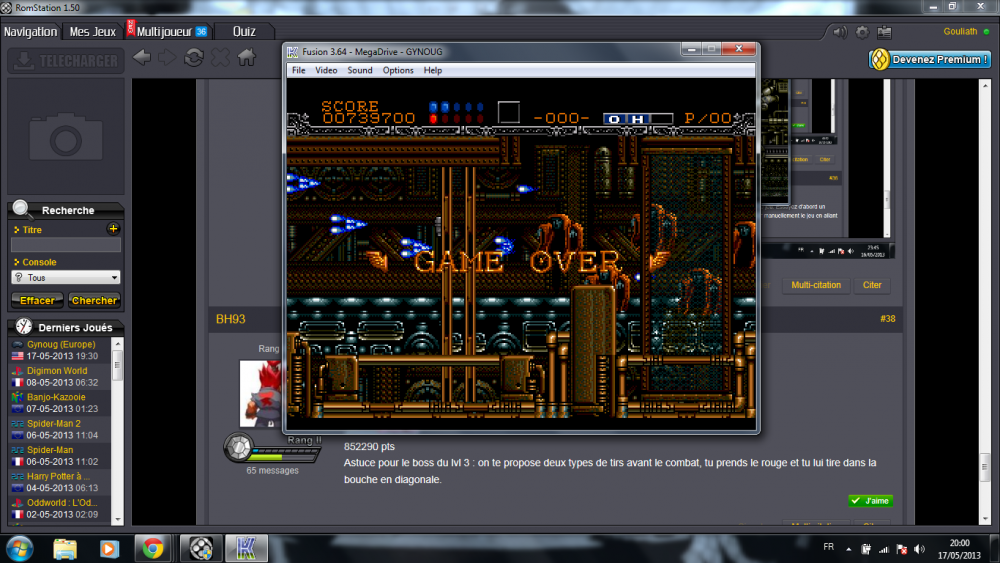Screen dimensions: 1000x563
Task: Click BH93's avatar image
Action: (x=261, y=393)
